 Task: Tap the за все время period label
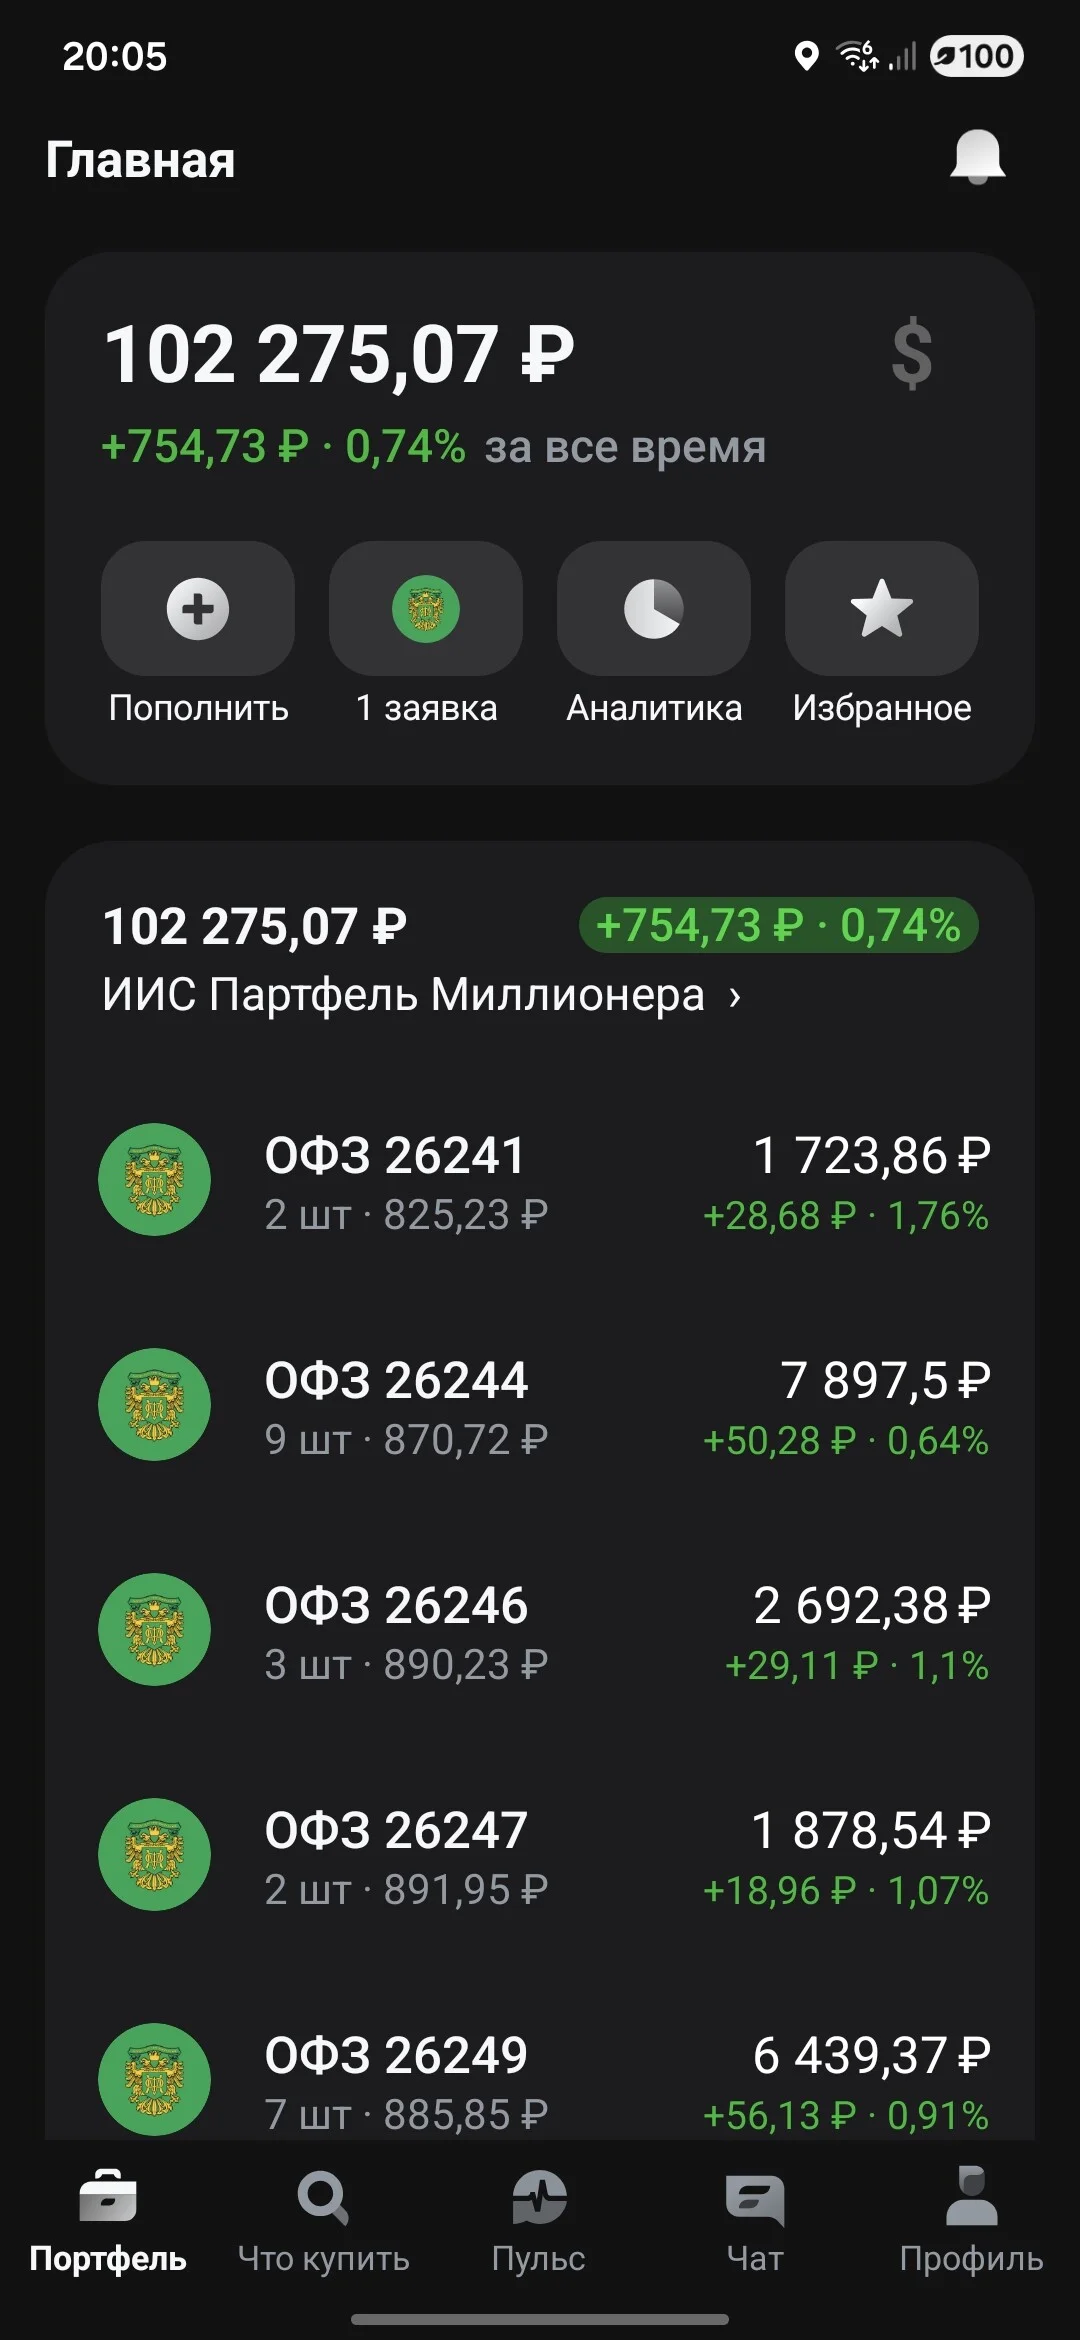[x=626, y=447]
